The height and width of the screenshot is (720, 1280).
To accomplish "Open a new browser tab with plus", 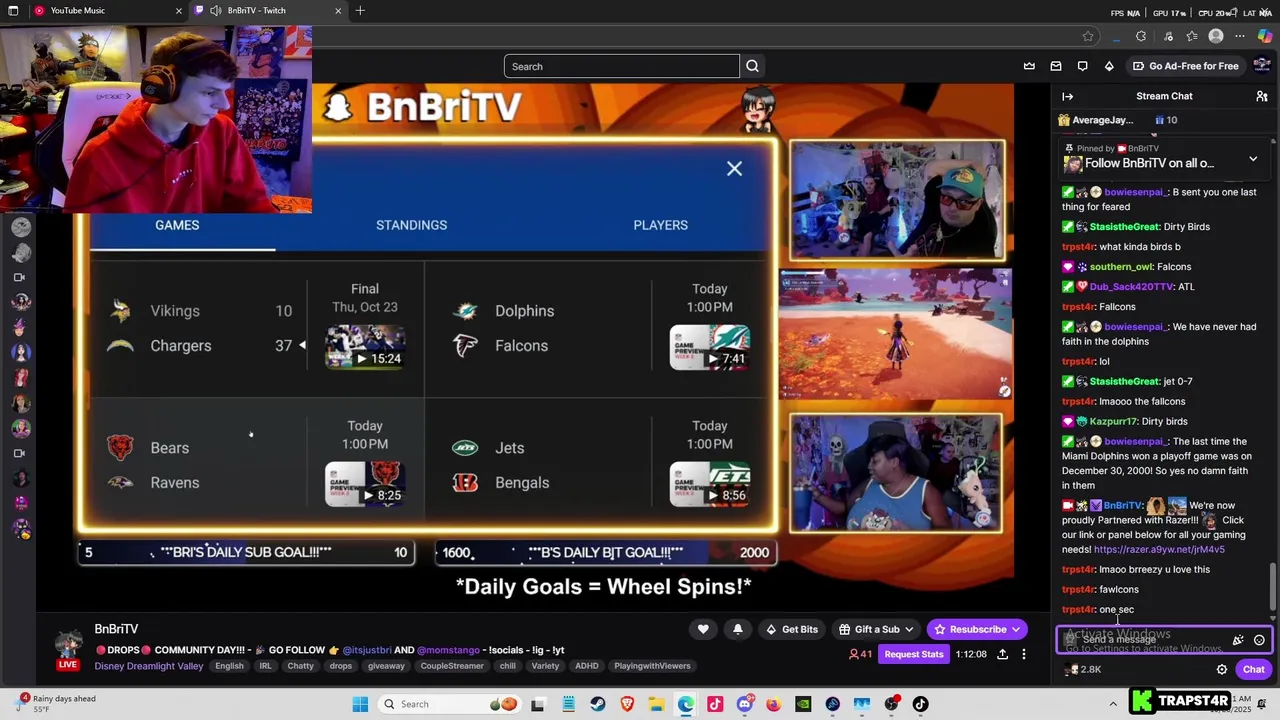I will (360, 10).
